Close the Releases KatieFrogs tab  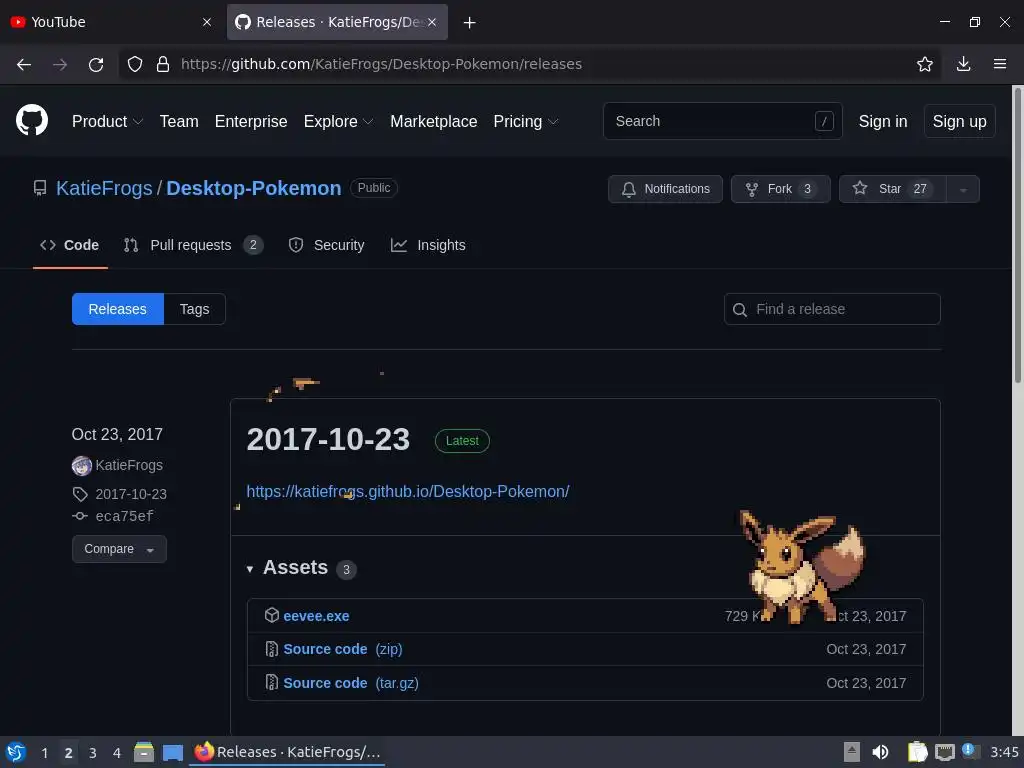[x=432, y=22]
